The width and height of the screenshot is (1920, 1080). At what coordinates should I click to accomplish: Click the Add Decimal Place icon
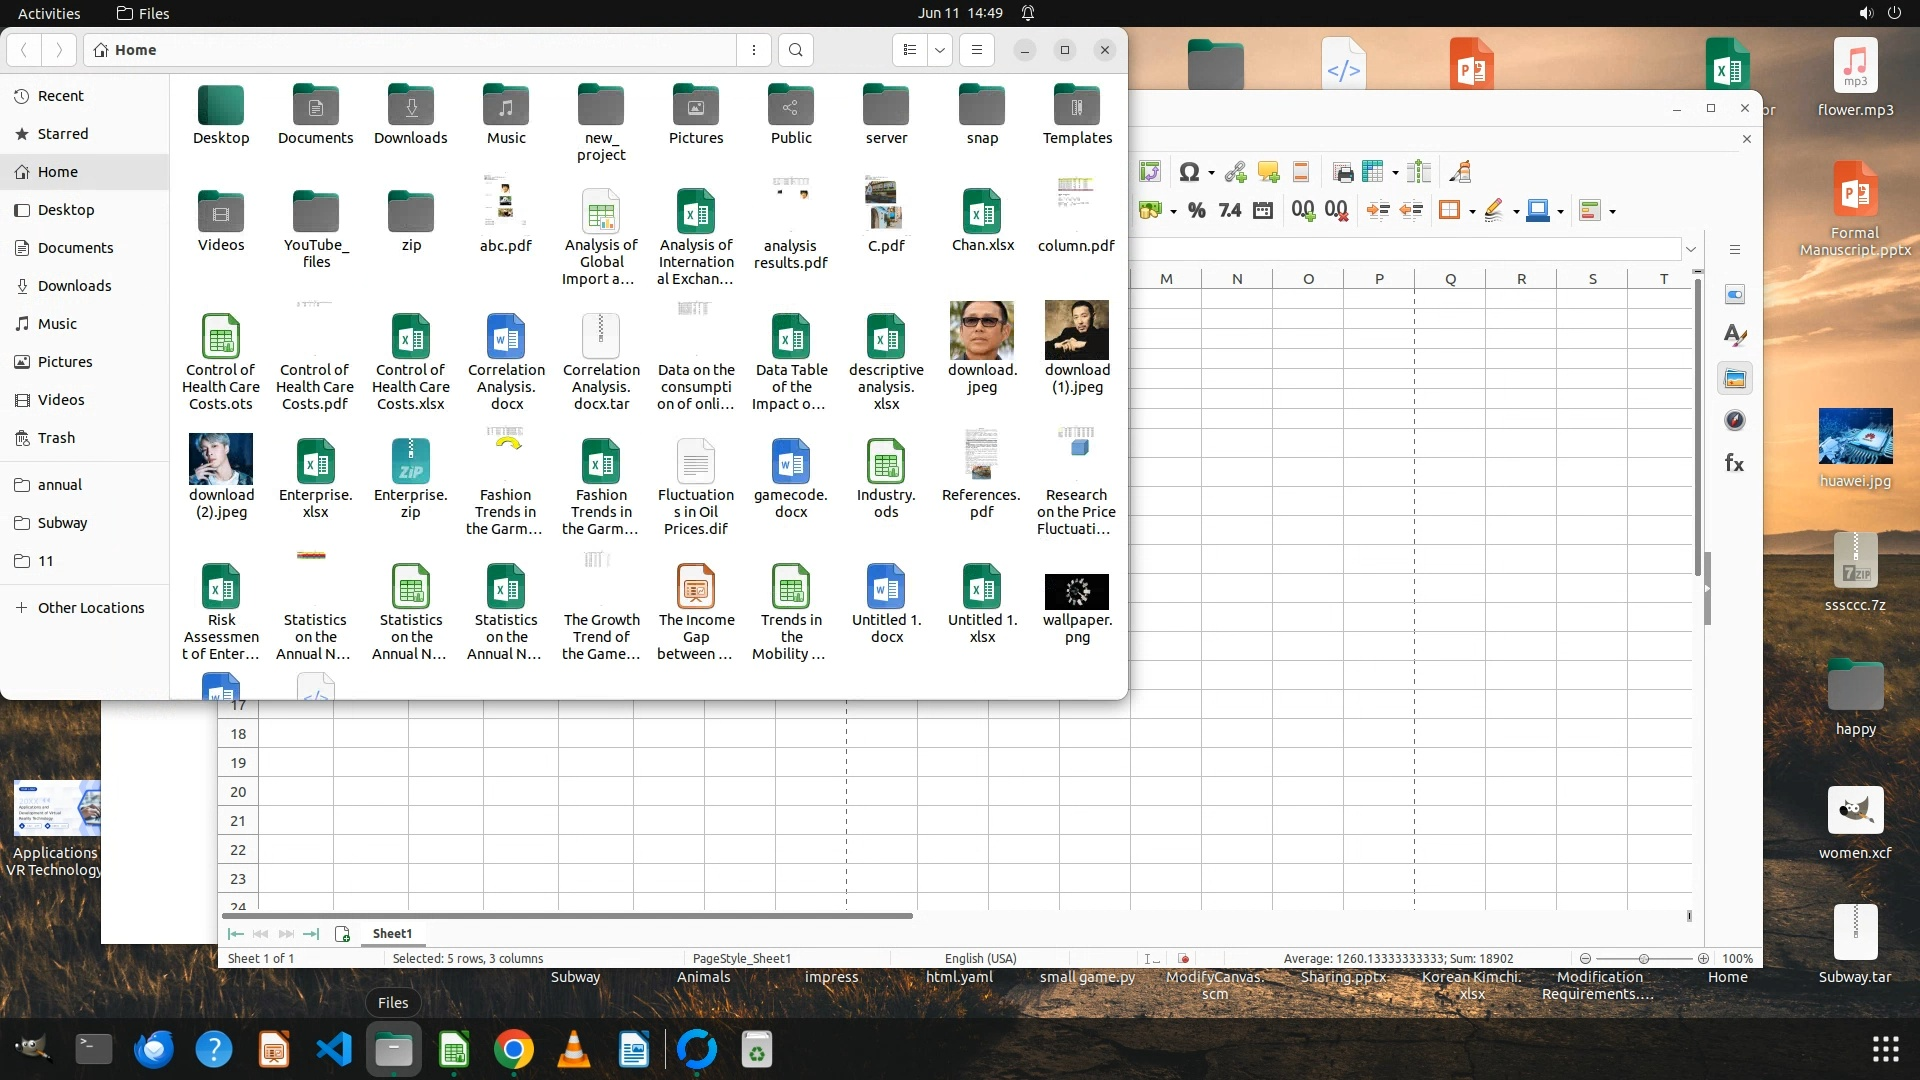(x=1302, y=210)
